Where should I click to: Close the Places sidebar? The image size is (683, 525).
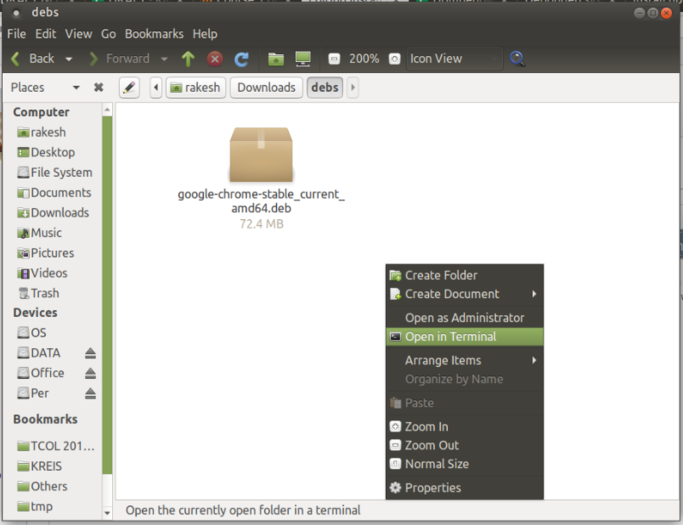coord(98,88)
